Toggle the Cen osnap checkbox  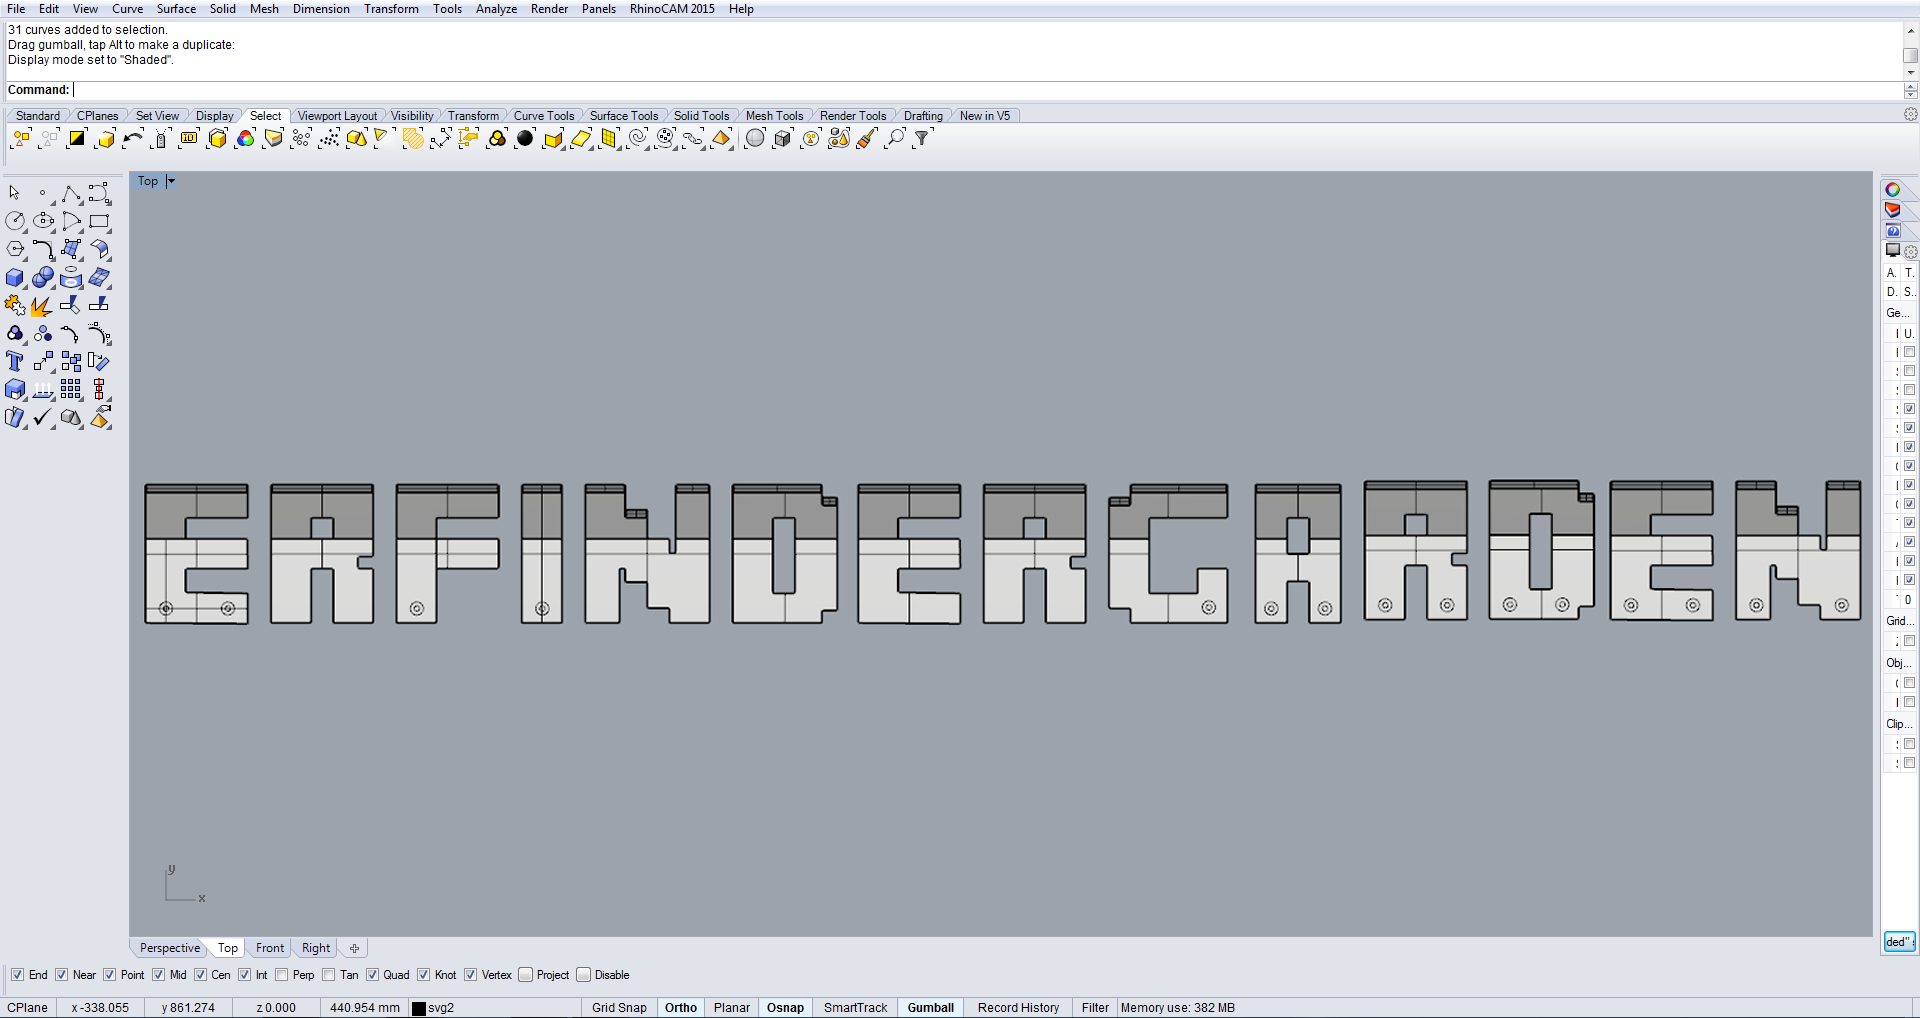tap(200, 975)
